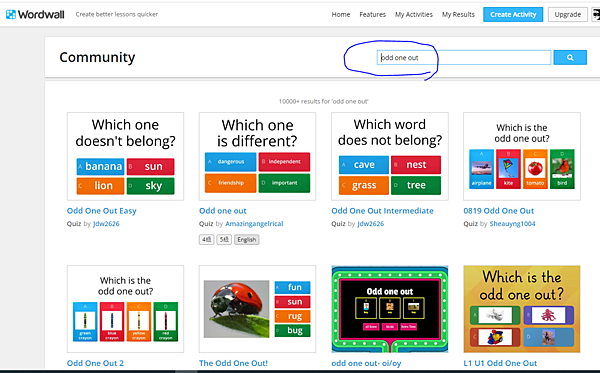Select the English tag

[246, 239]
